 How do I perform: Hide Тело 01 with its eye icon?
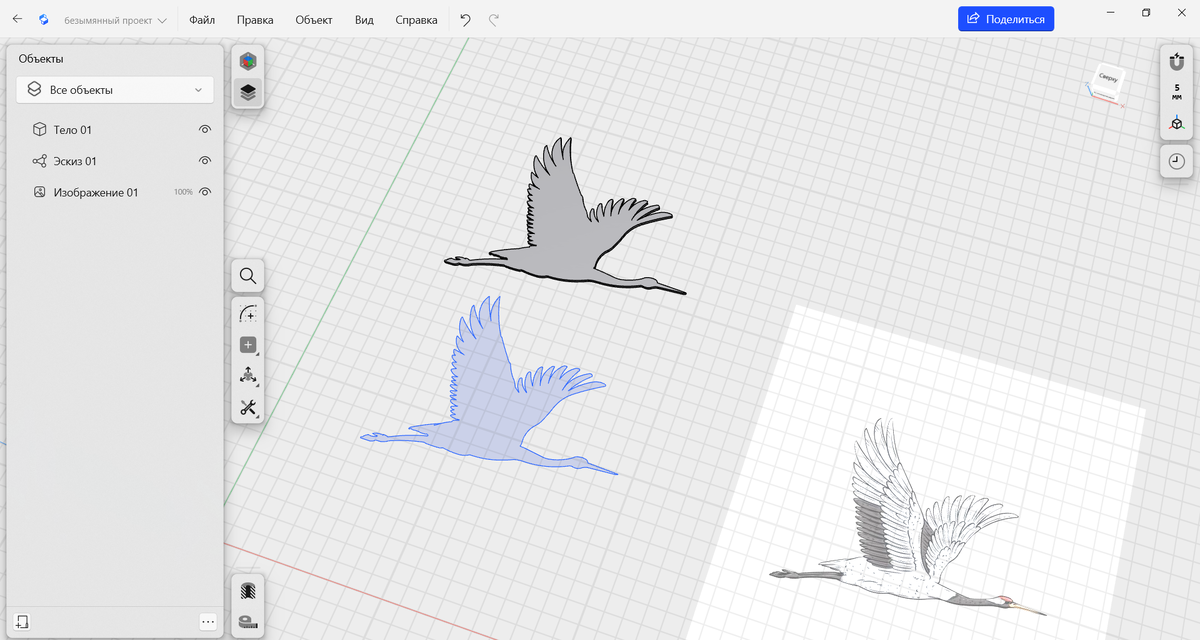(205, 130)
